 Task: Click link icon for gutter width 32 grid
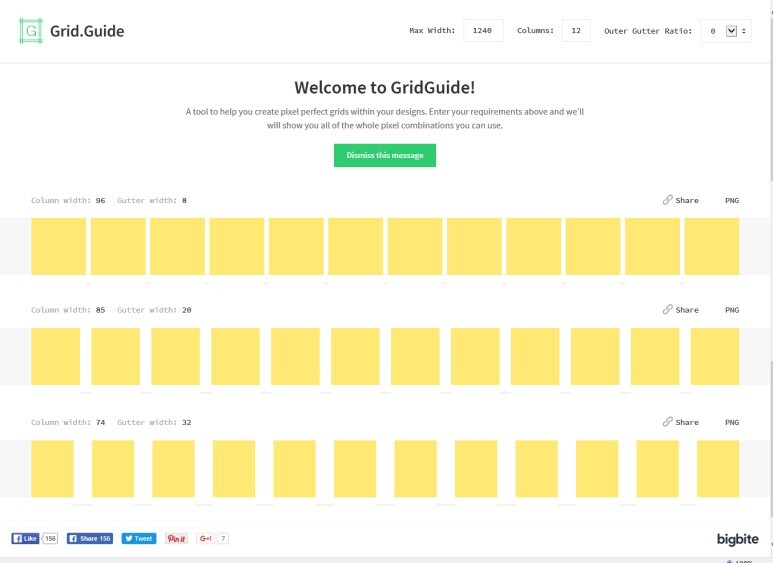(x=668, y=422)
